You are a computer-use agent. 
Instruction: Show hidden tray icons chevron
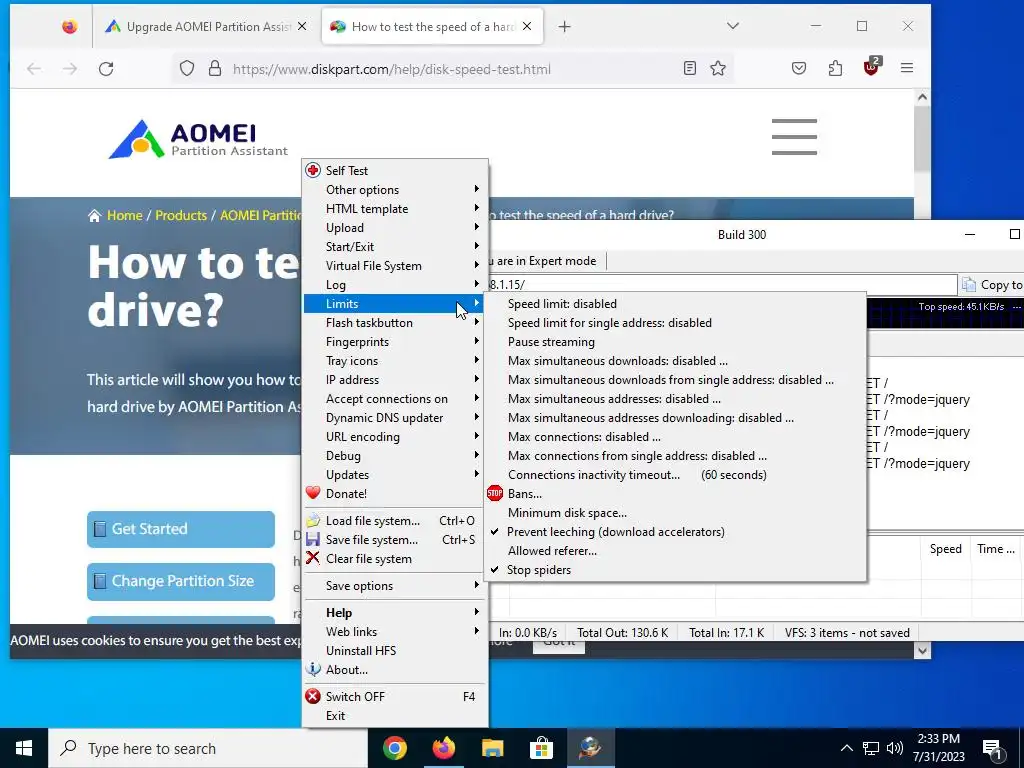click(x=846, y=748)
